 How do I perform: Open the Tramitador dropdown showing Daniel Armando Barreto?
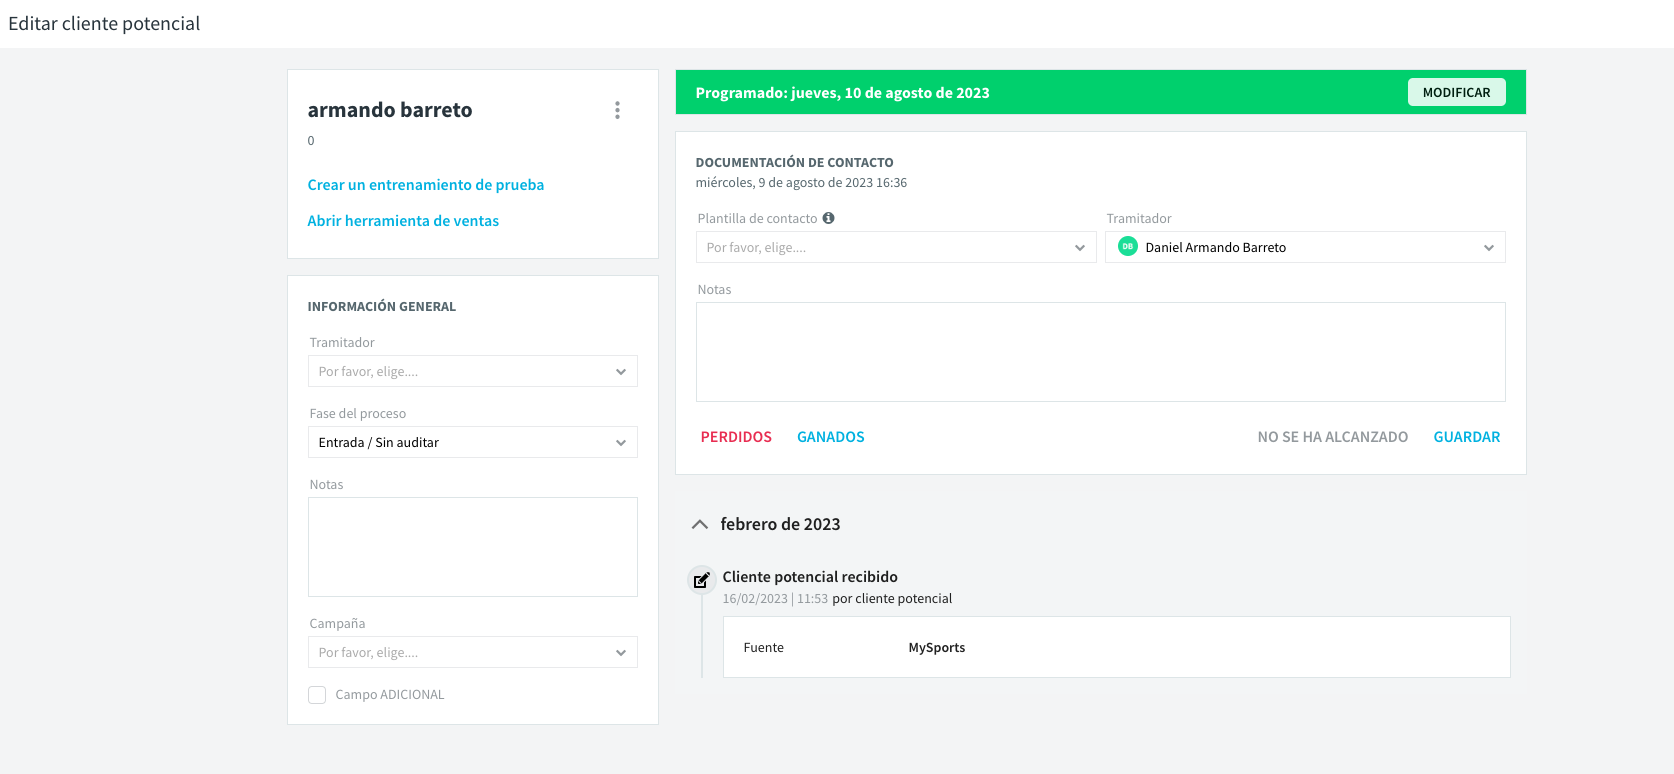[x=1305, y=247]
